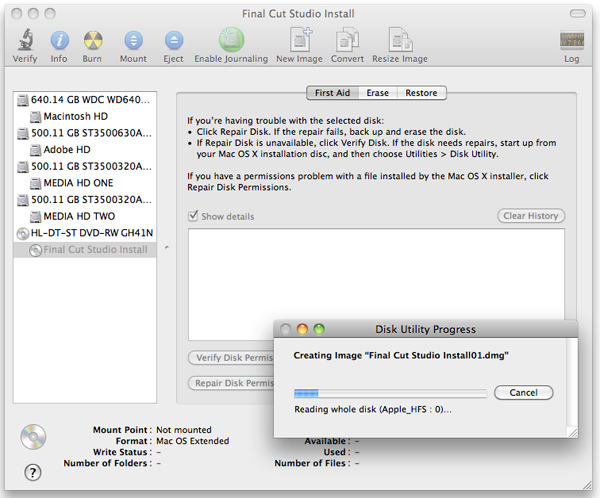Click the "Reading whole disk (Apple_HFS : 0)..." text
600x498 pixels.
(373, 410)
